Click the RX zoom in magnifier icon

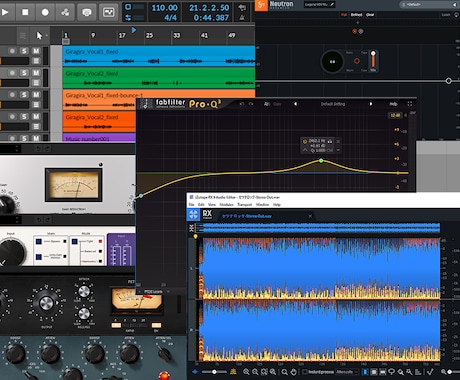tap(246, 372)
